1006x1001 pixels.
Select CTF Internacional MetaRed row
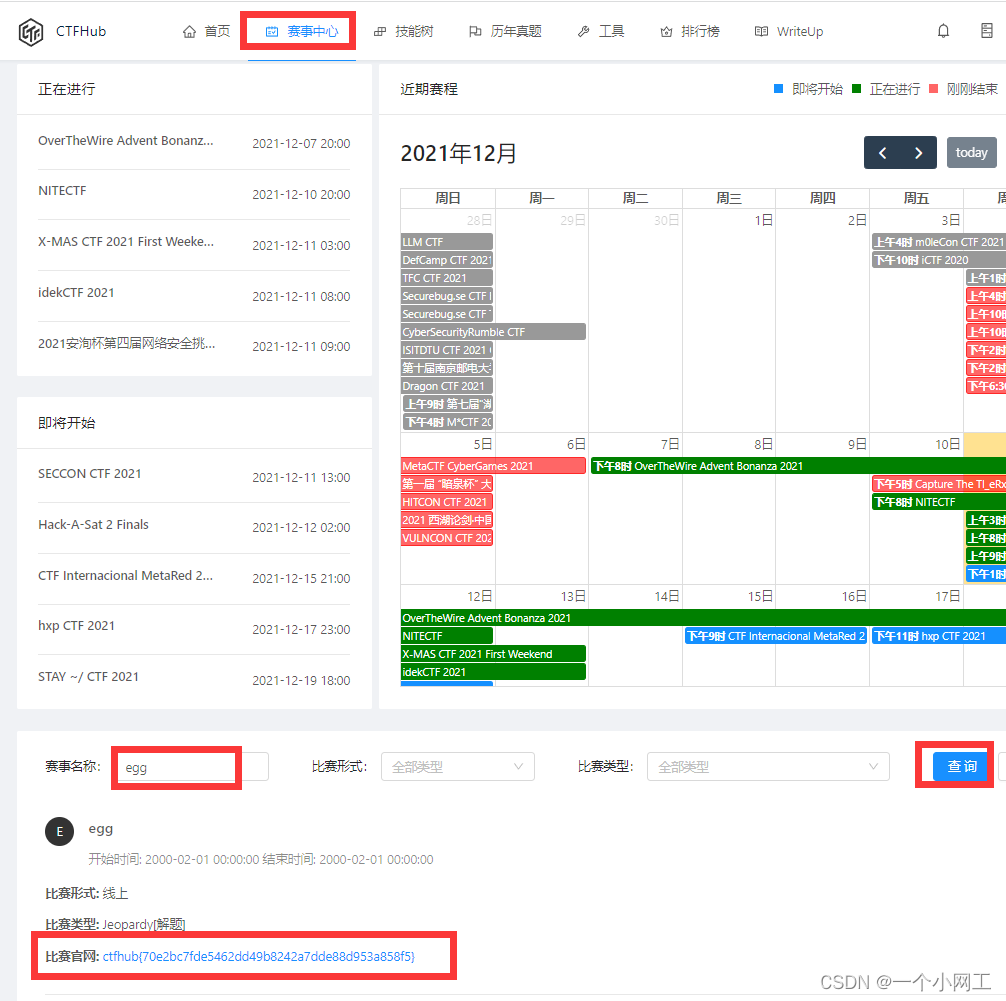click(x=194, y=578)
